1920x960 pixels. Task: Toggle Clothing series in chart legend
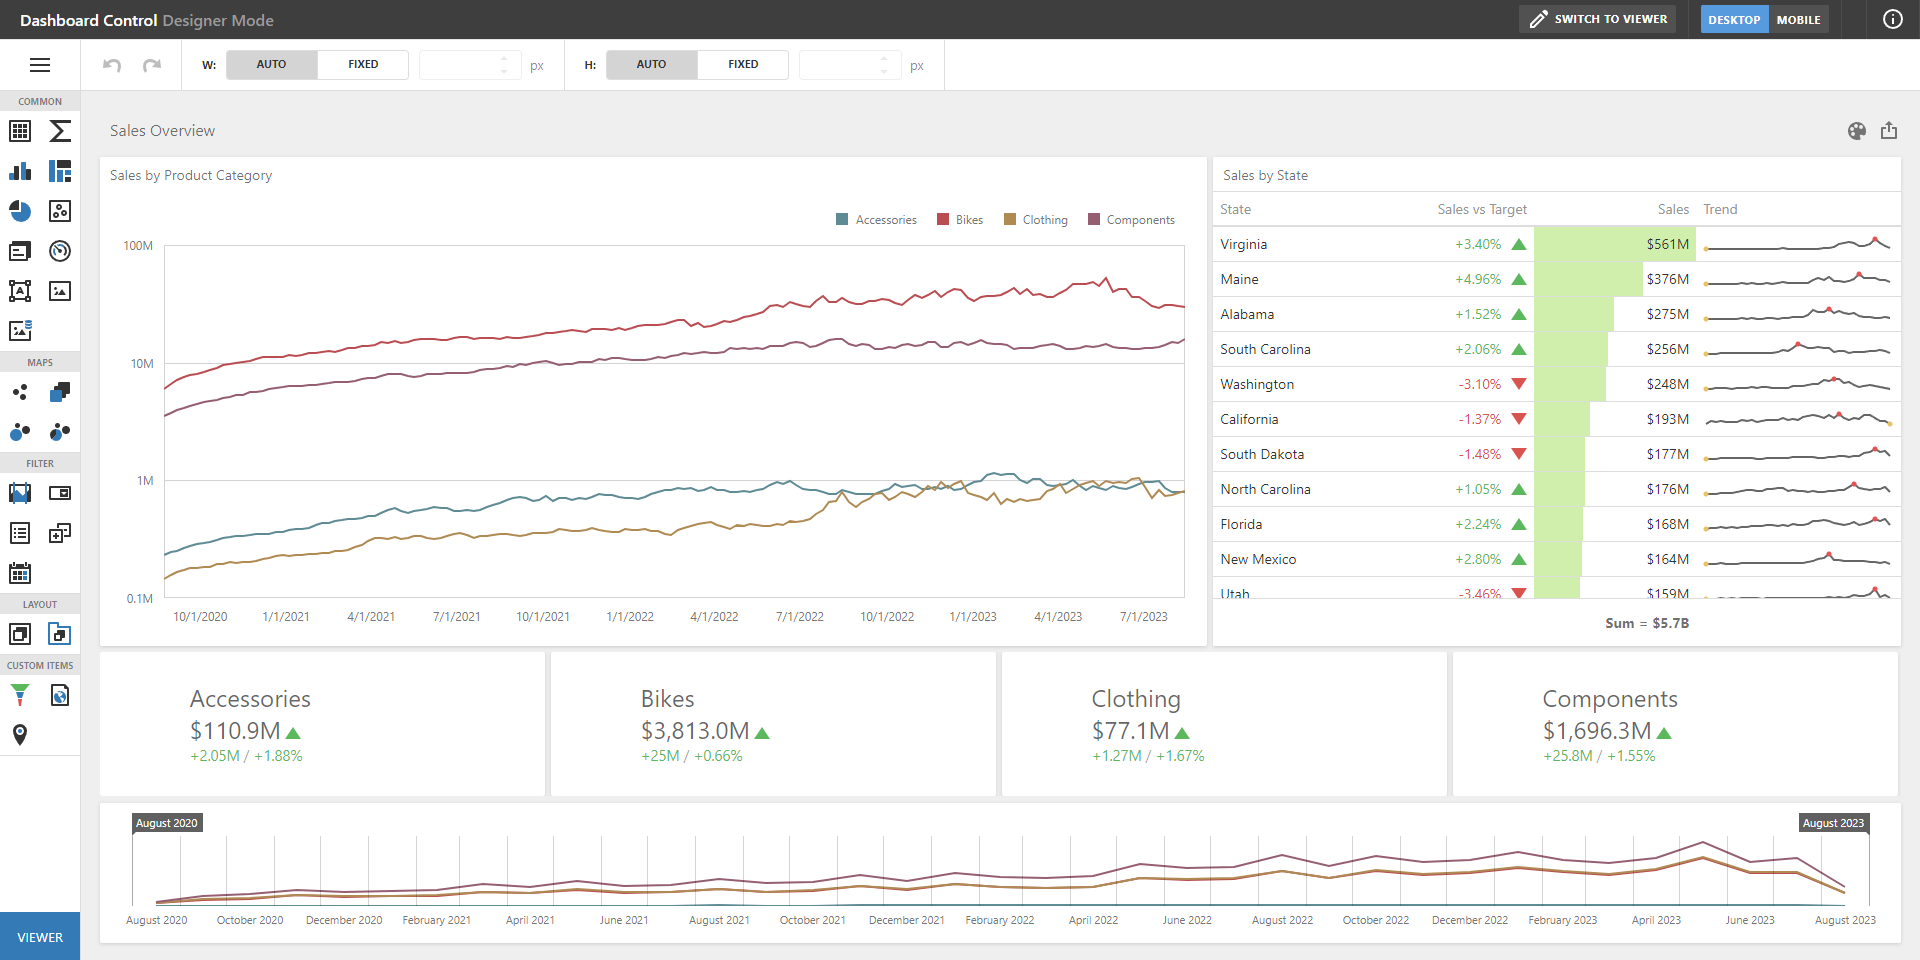tap(1036, 220)
